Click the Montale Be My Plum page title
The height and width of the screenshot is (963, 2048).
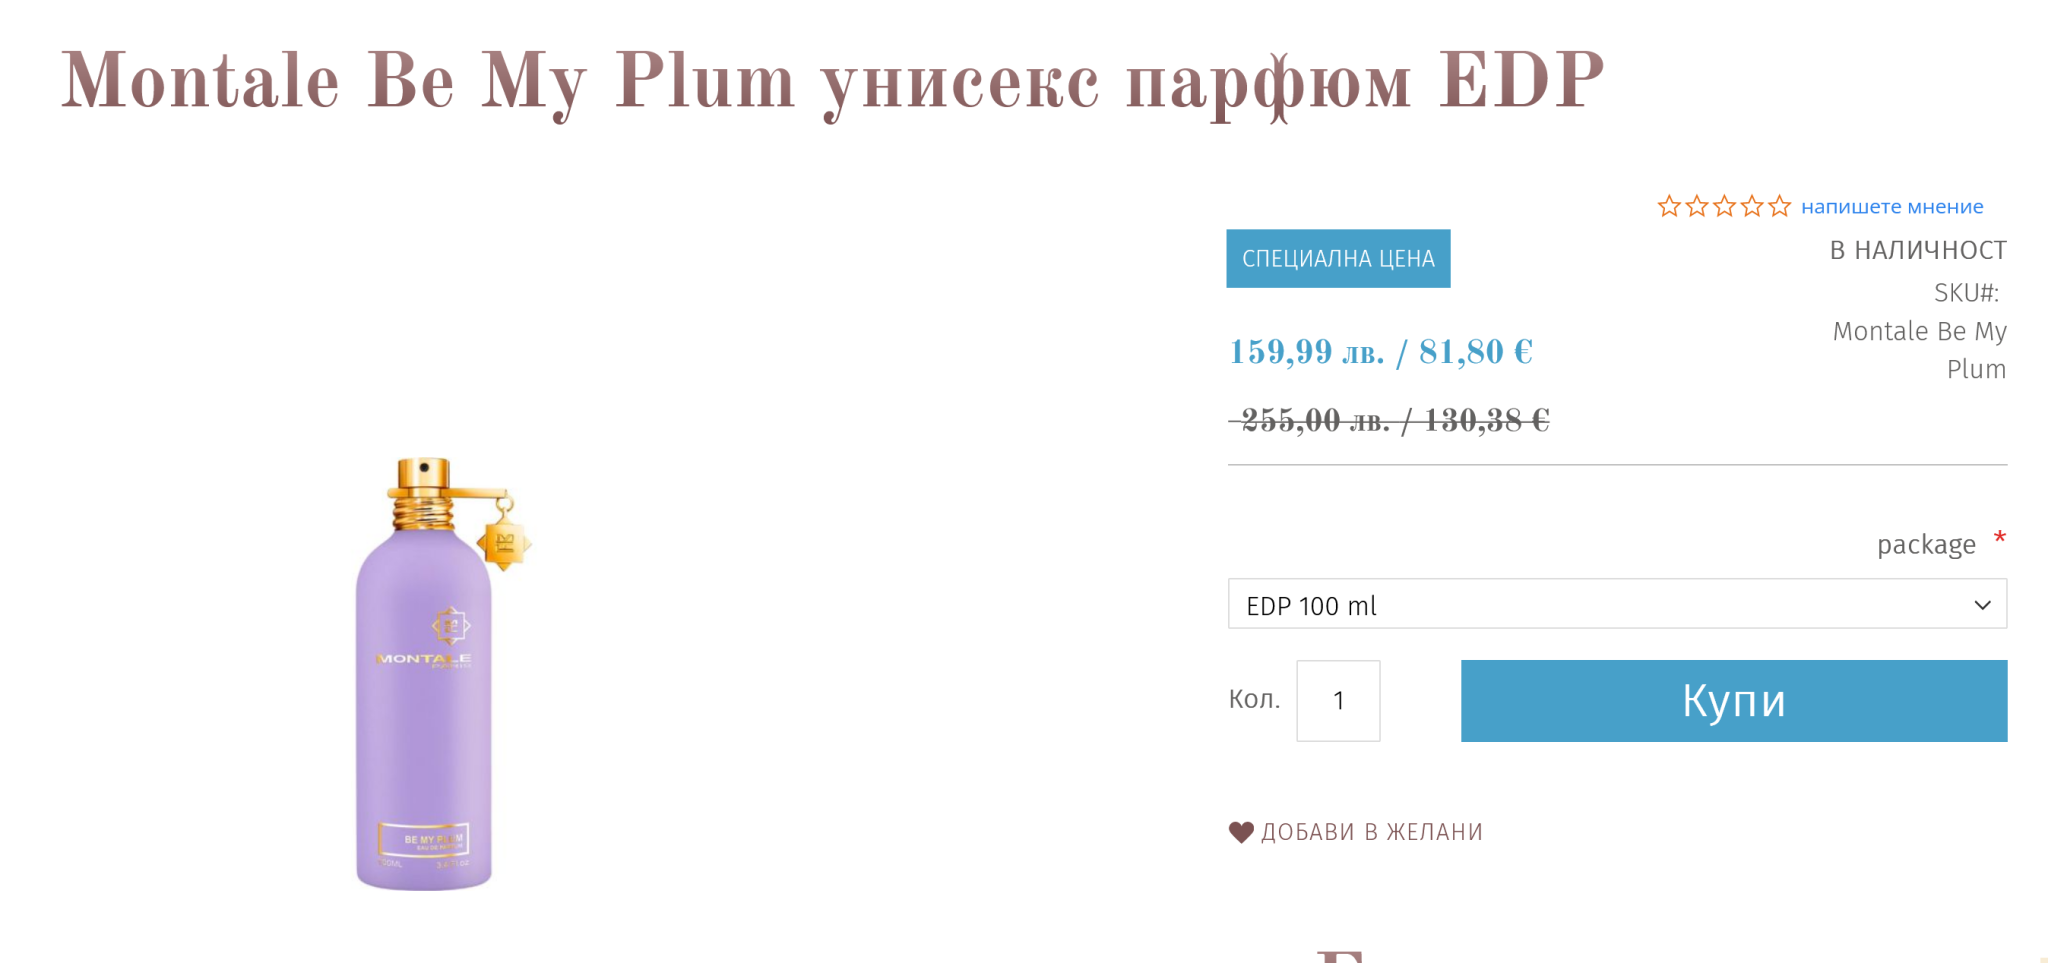click(832, 80)
